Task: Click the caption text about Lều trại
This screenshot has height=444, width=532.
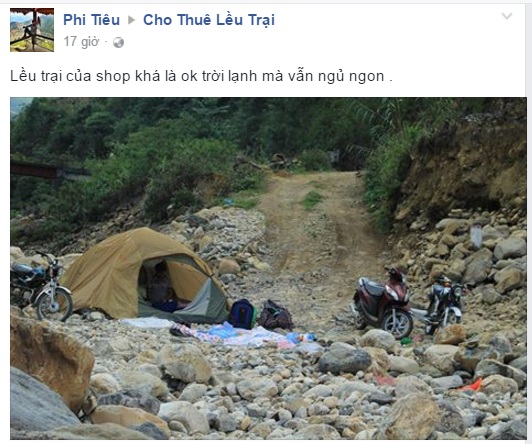Action: [201, 76]
